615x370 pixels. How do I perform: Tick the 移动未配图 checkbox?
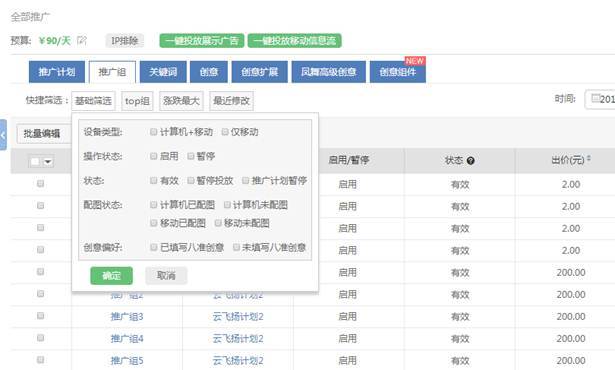[218, 223]
